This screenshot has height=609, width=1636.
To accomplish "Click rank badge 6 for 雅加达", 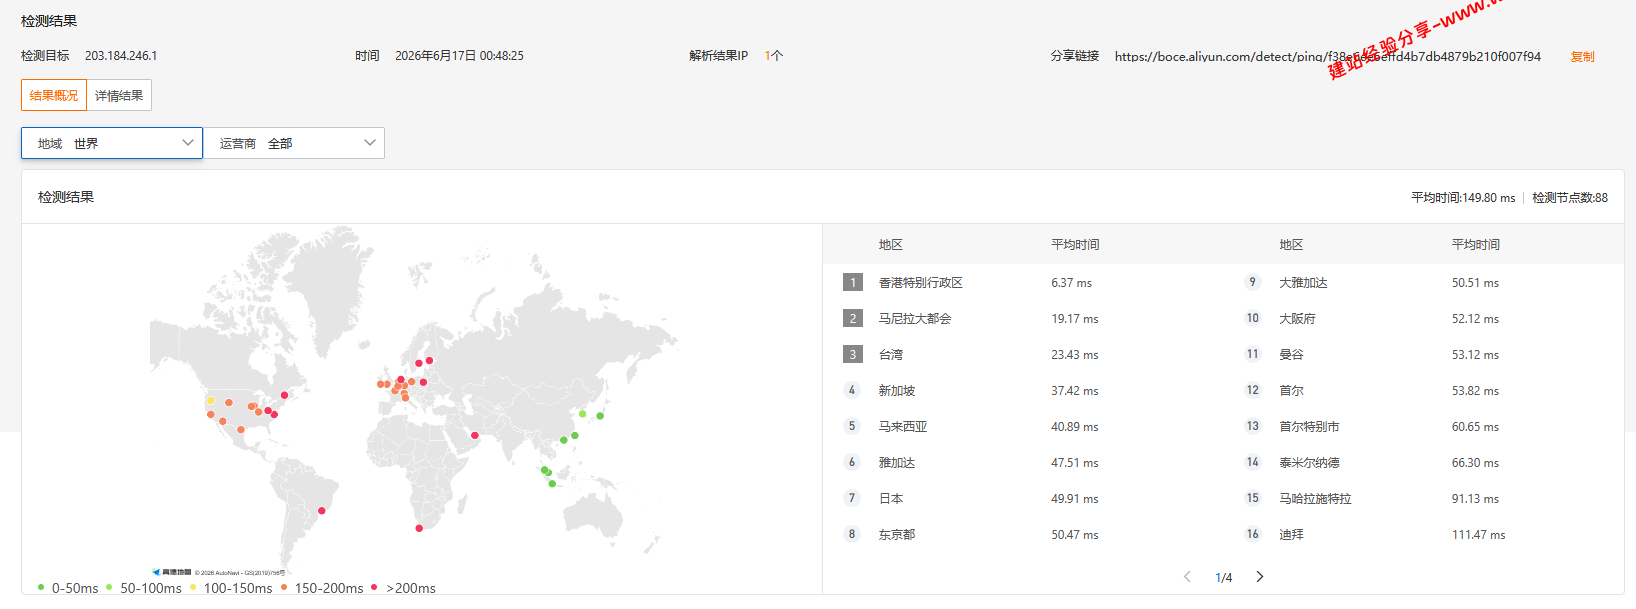I will (852, 462).
